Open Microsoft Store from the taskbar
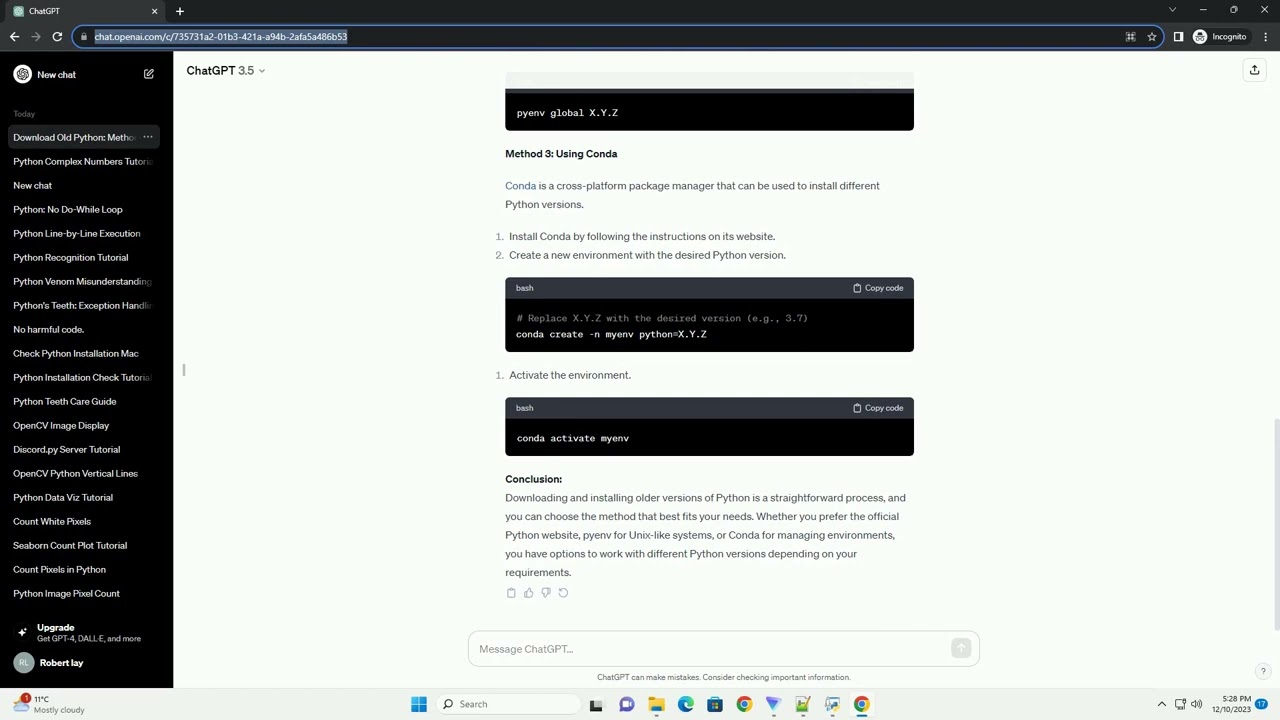Screen dimensions: 1280x720 (x=715, y=704)
